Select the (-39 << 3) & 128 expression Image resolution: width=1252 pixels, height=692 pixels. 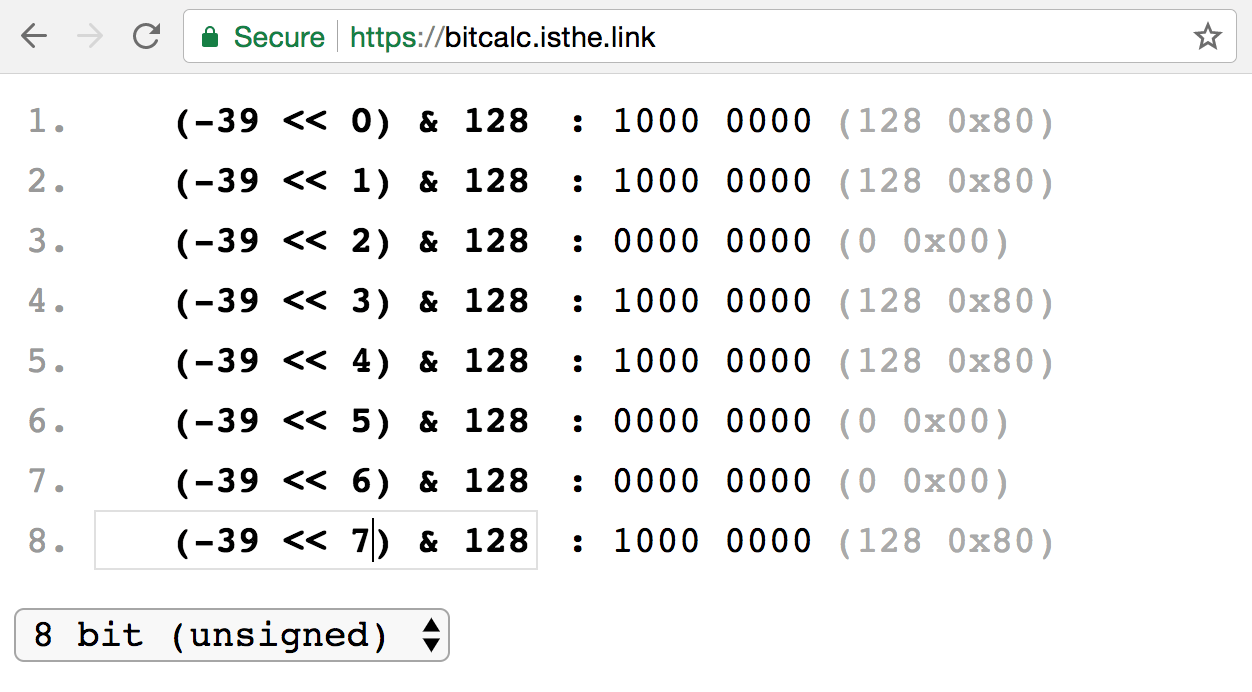(x=352, y=301)
